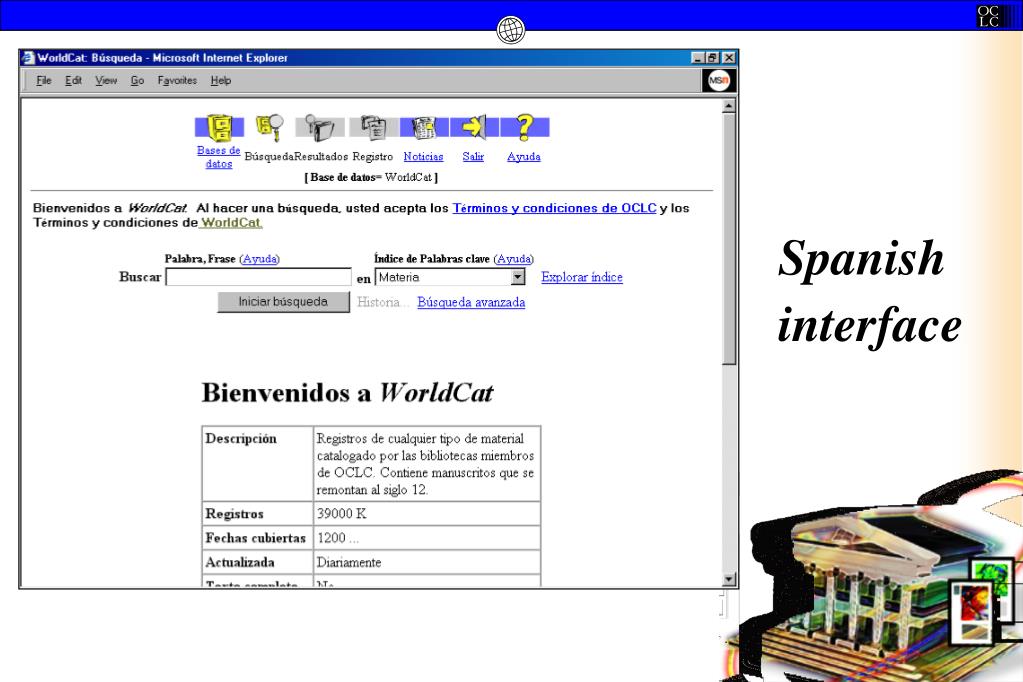Open the WorldCat terms link

click(x=231, y=223)
